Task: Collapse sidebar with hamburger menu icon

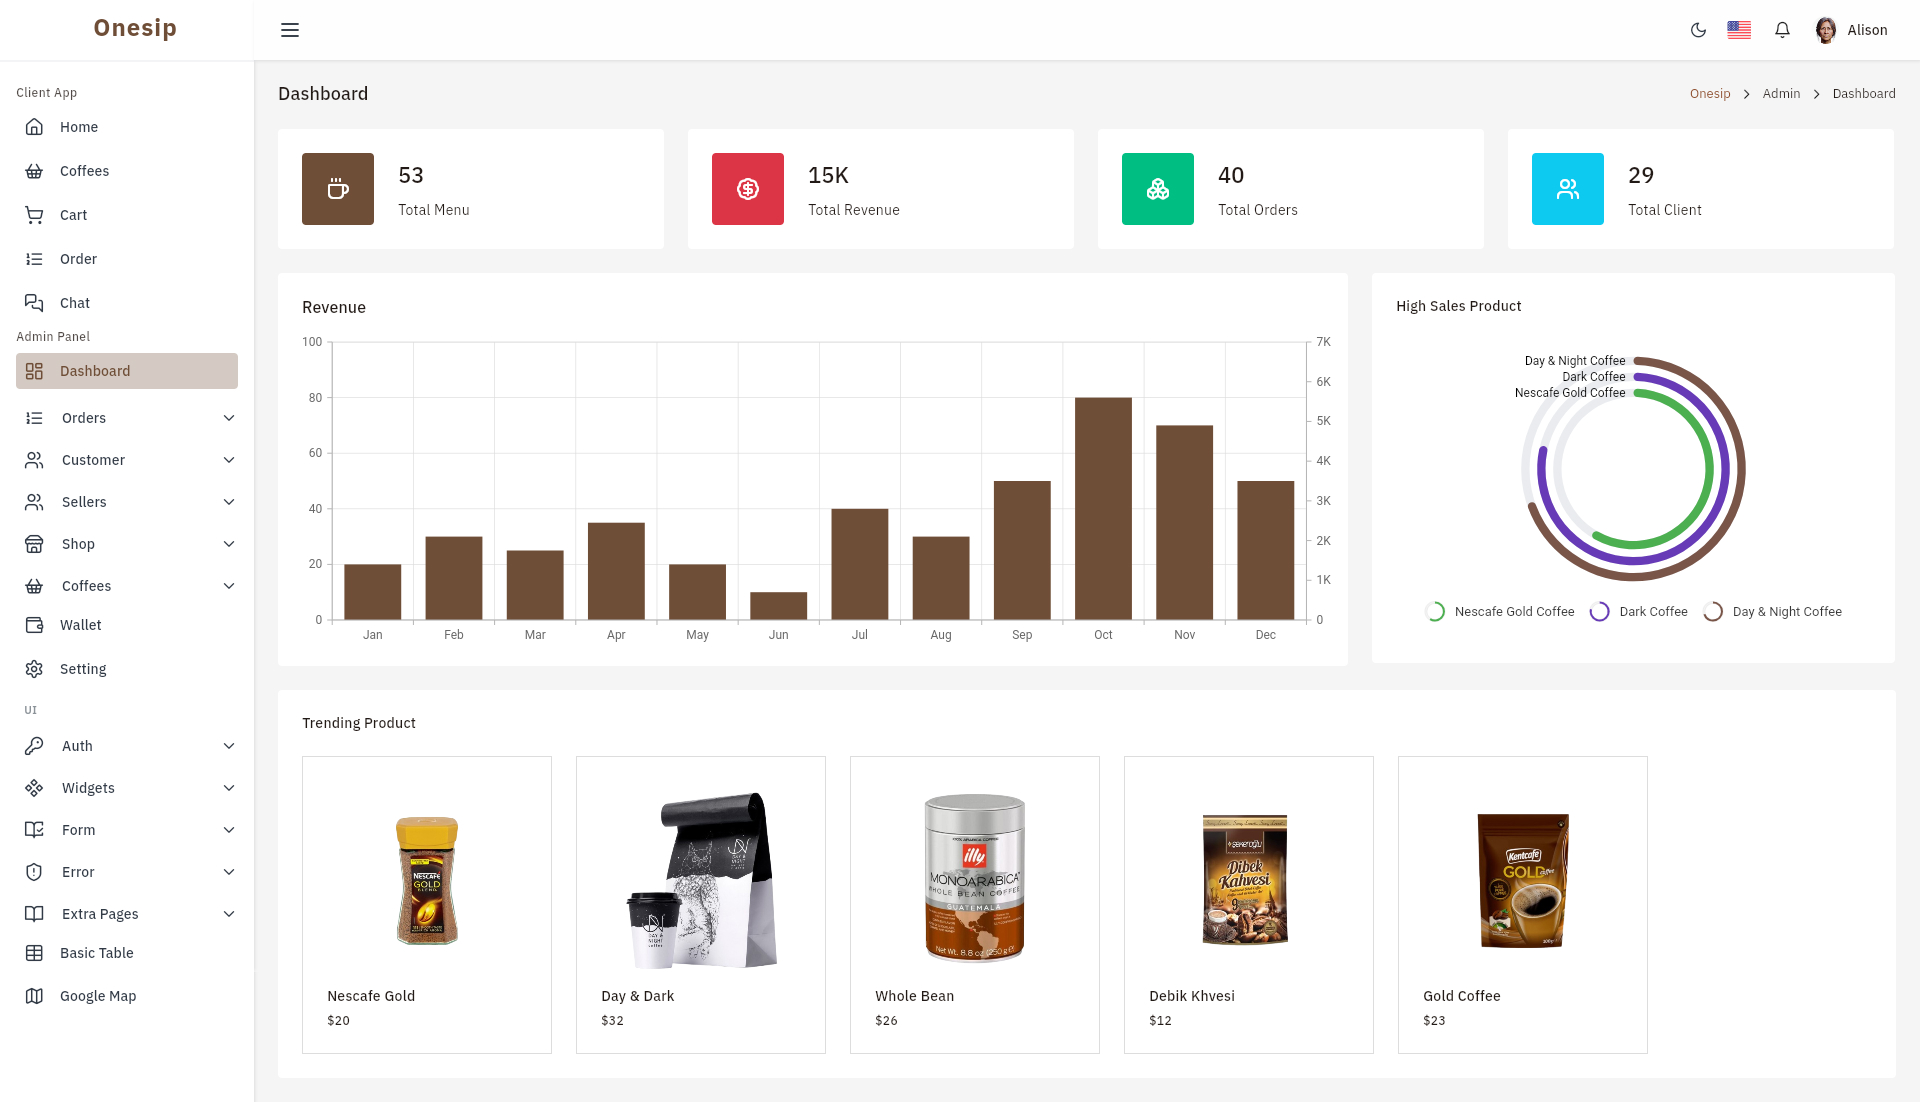Action: tap(290, 30)
